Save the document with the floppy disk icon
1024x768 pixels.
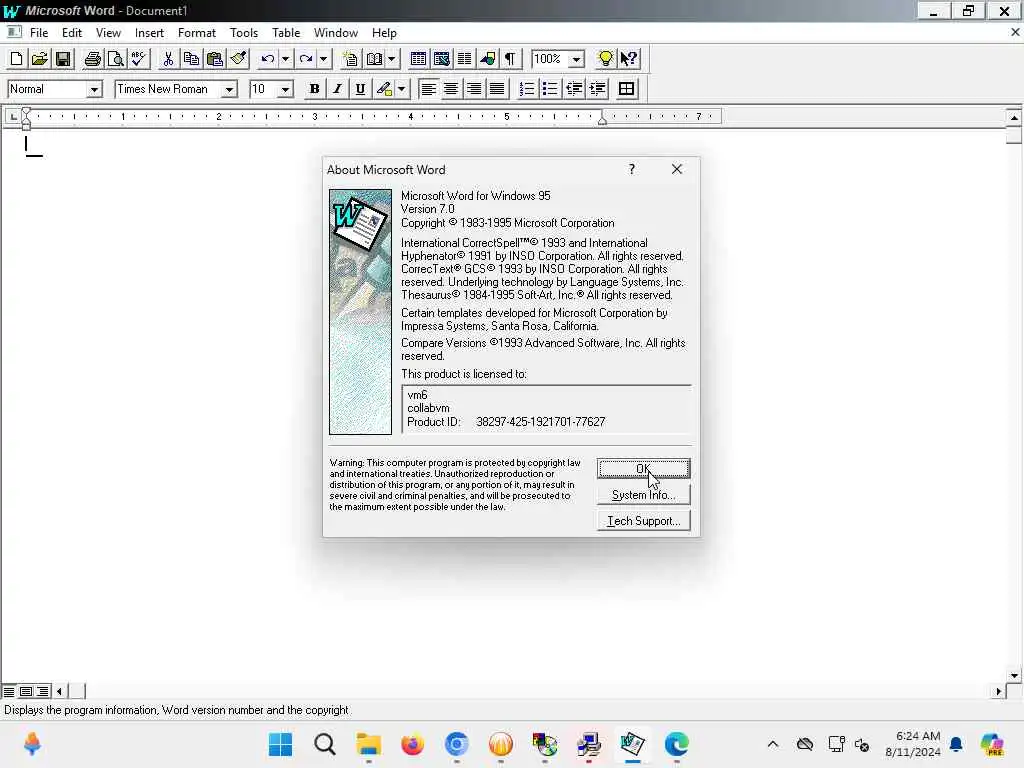pyautogui.click(x=63, y=59)
